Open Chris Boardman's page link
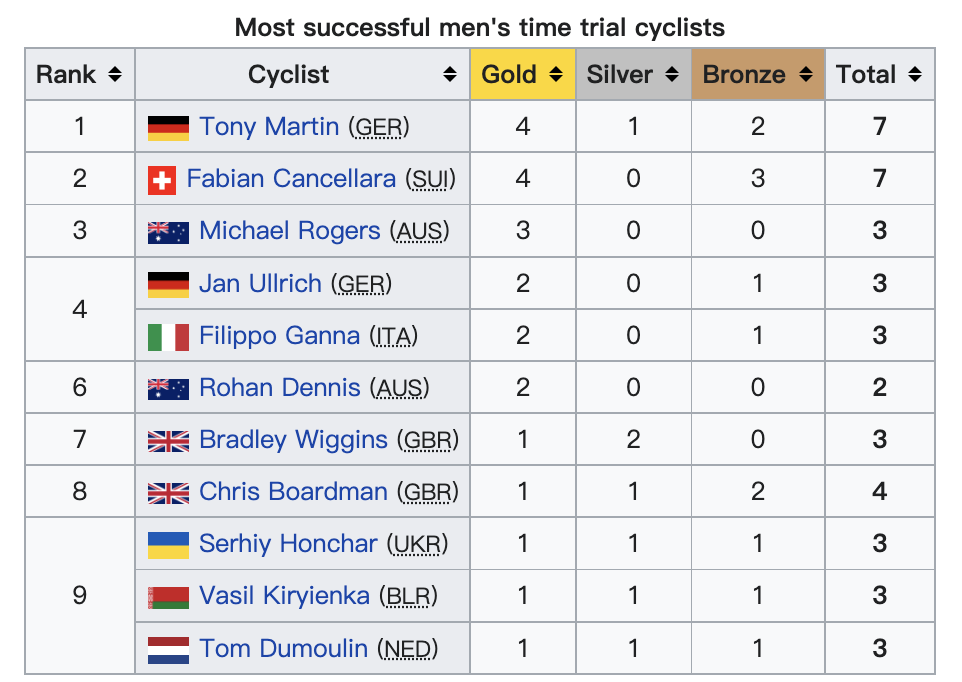962x682 pixels. [x=293, y=492]
